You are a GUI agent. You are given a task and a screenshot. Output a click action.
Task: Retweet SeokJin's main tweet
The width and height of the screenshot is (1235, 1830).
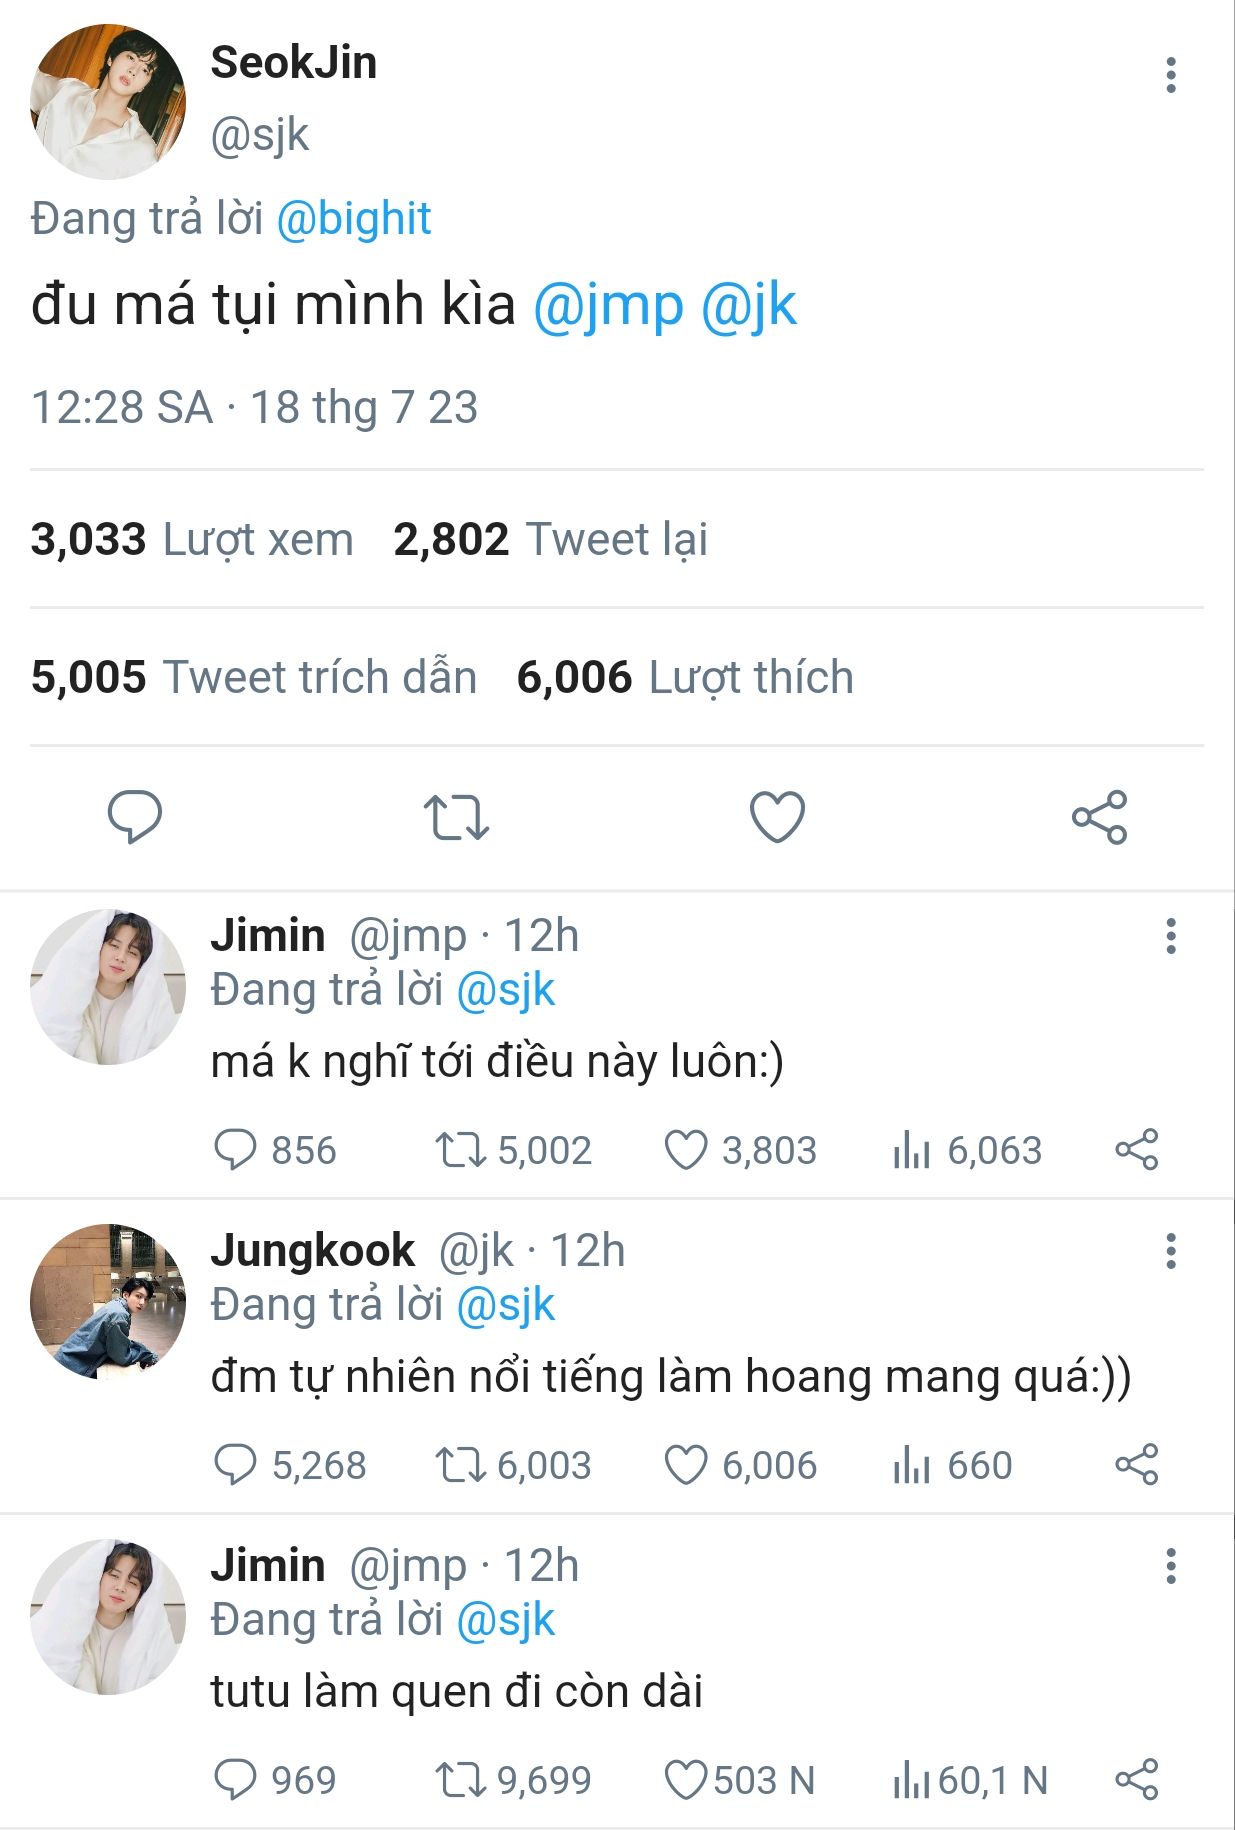456,817
